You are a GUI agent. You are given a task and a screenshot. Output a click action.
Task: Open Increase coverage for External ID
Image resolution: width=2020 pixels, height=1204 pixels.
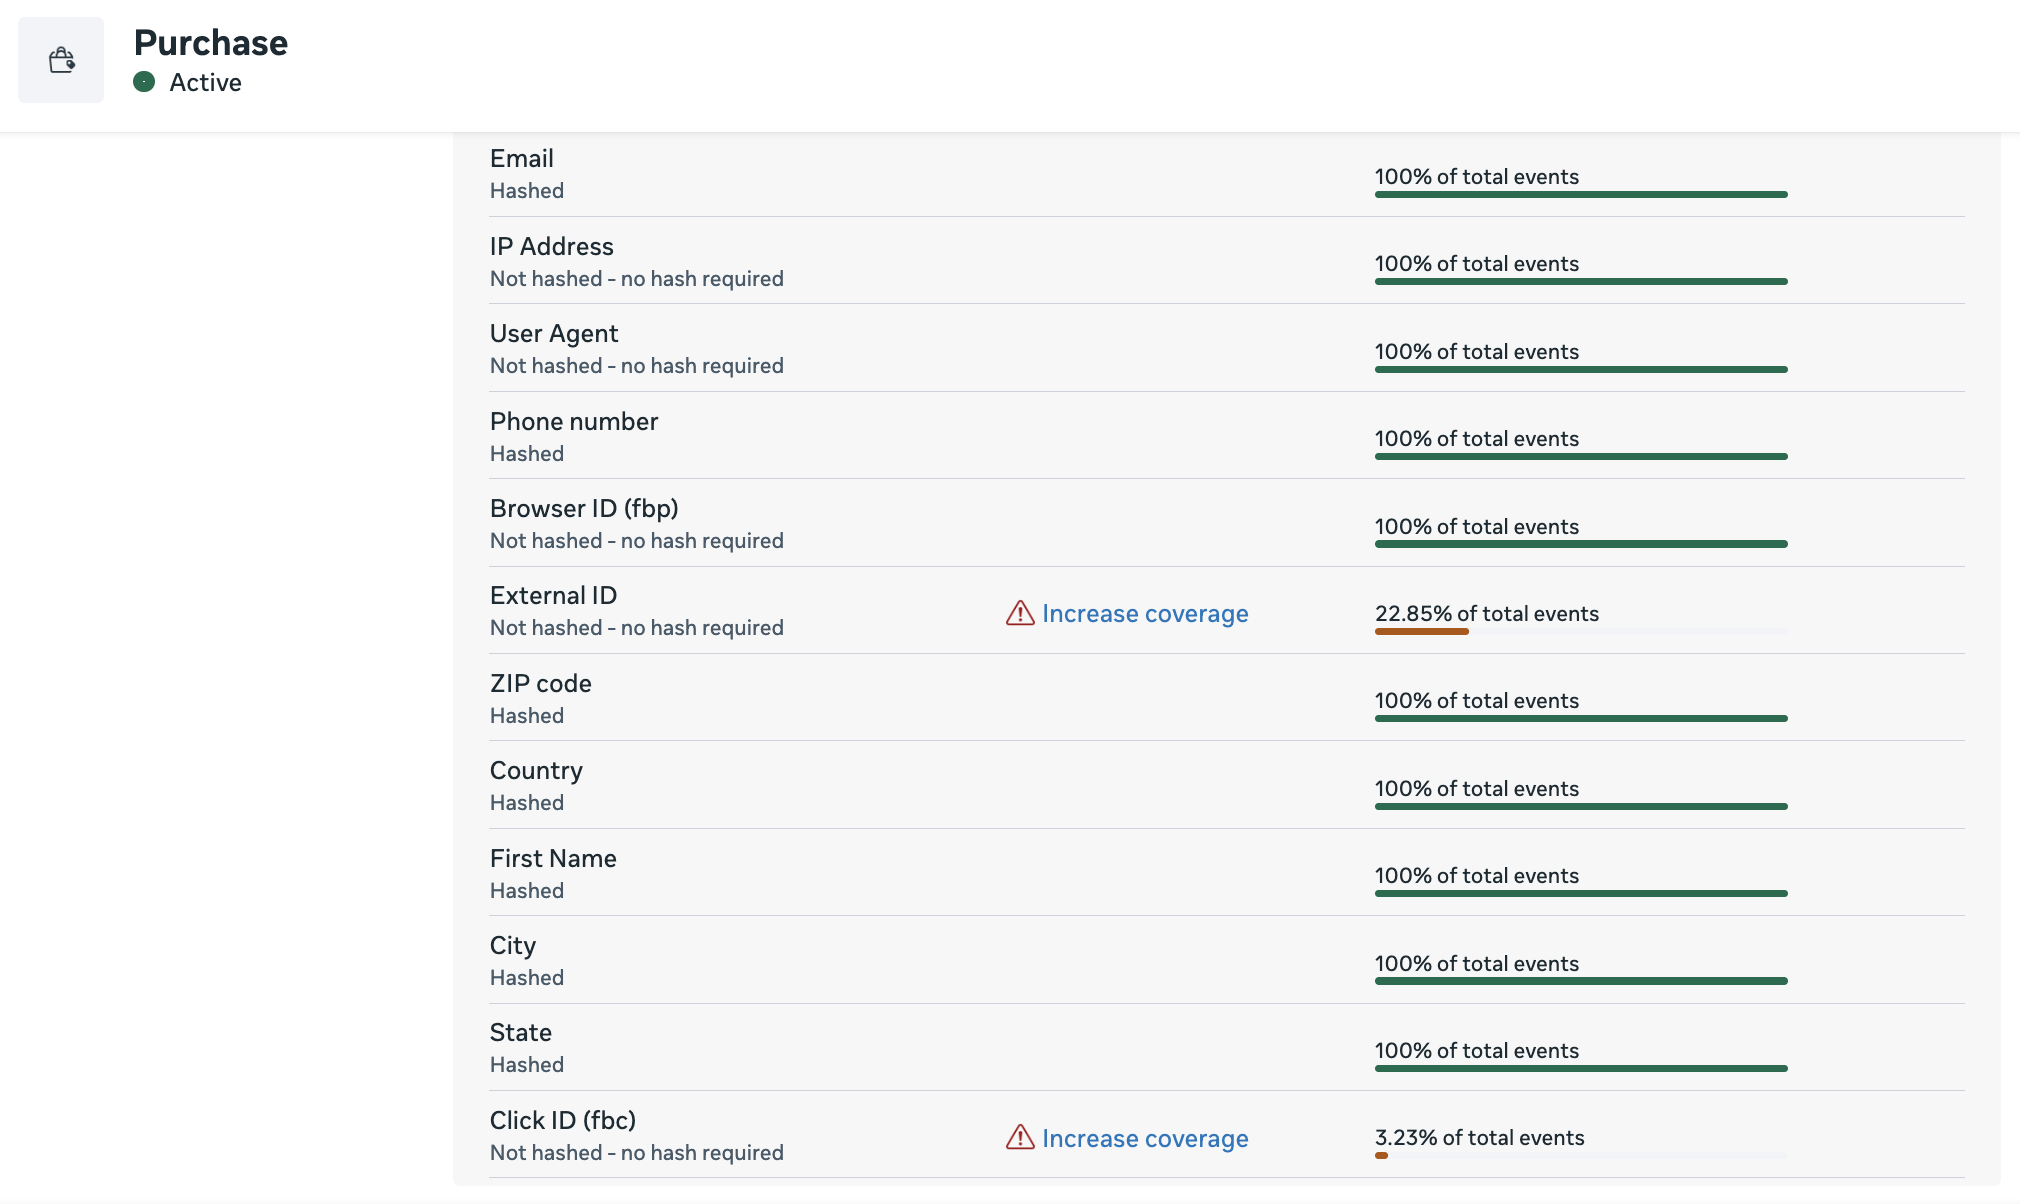point(1144,613)
